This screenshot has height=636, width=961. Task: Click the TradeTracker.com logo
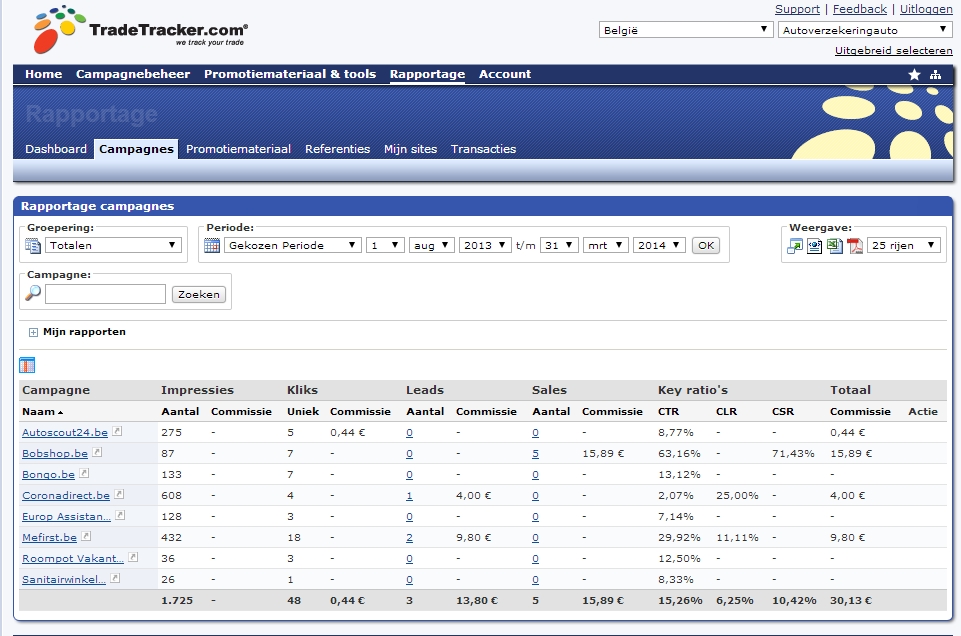click(141, 29)
